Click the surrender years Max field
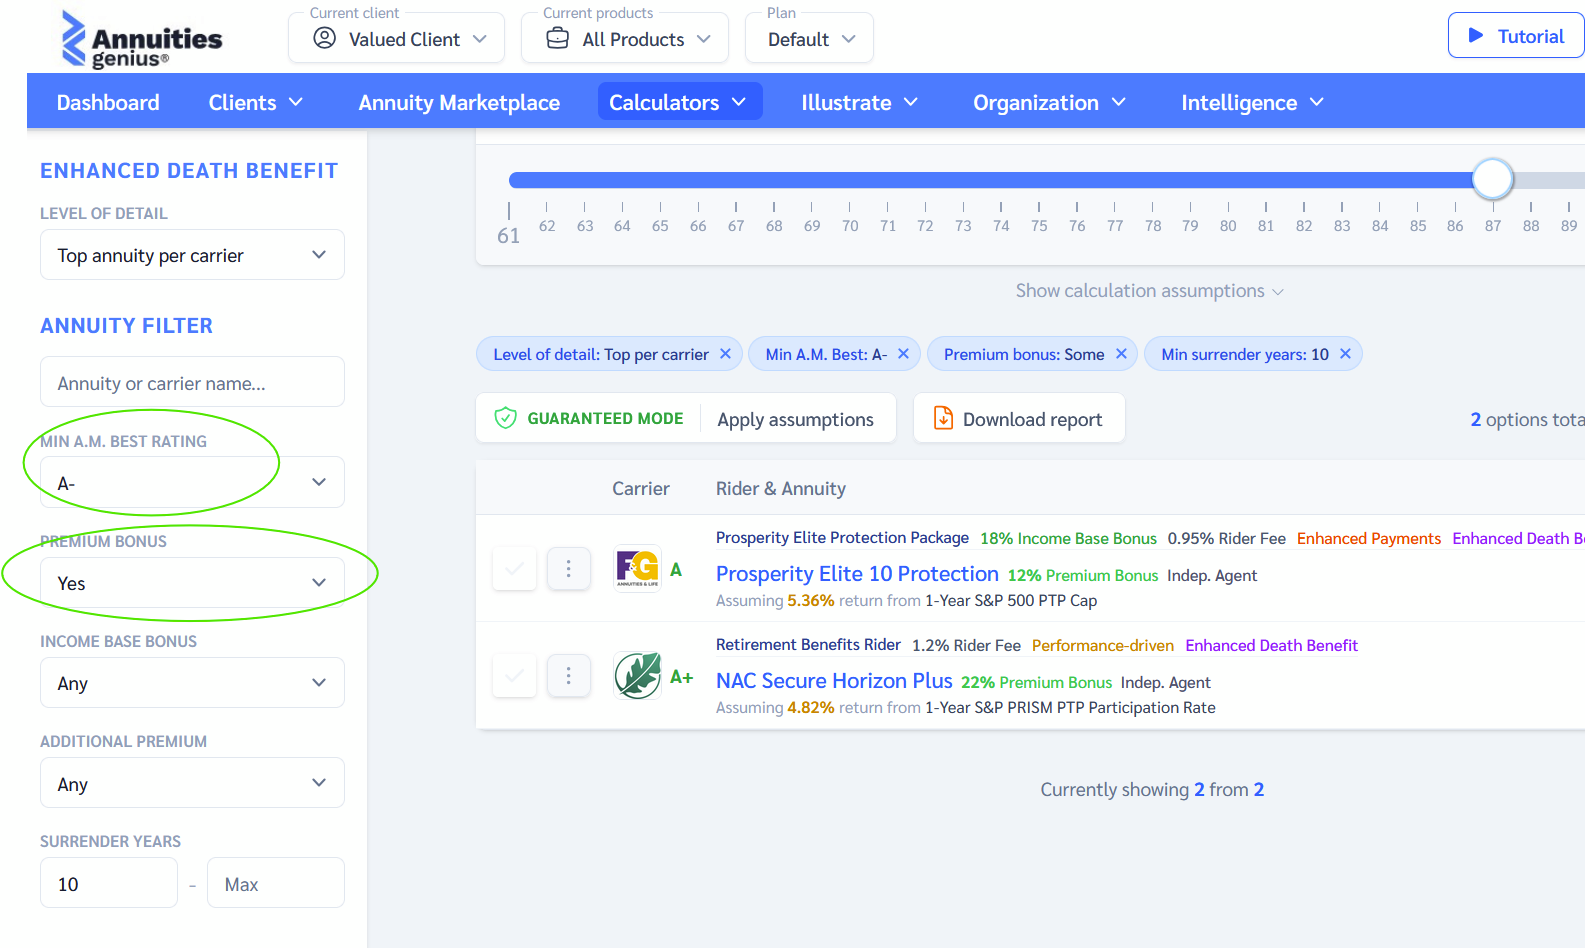The height and width of the screenshot is (948, 1585). [x=276, y=883]
